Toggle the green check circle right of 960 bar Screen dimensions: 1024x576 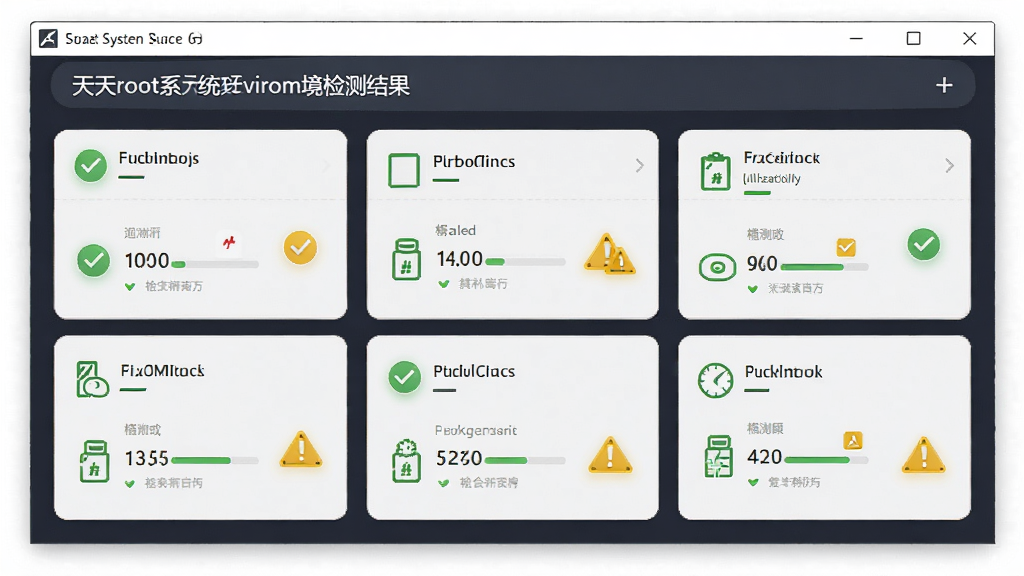(x=924, y=244)
